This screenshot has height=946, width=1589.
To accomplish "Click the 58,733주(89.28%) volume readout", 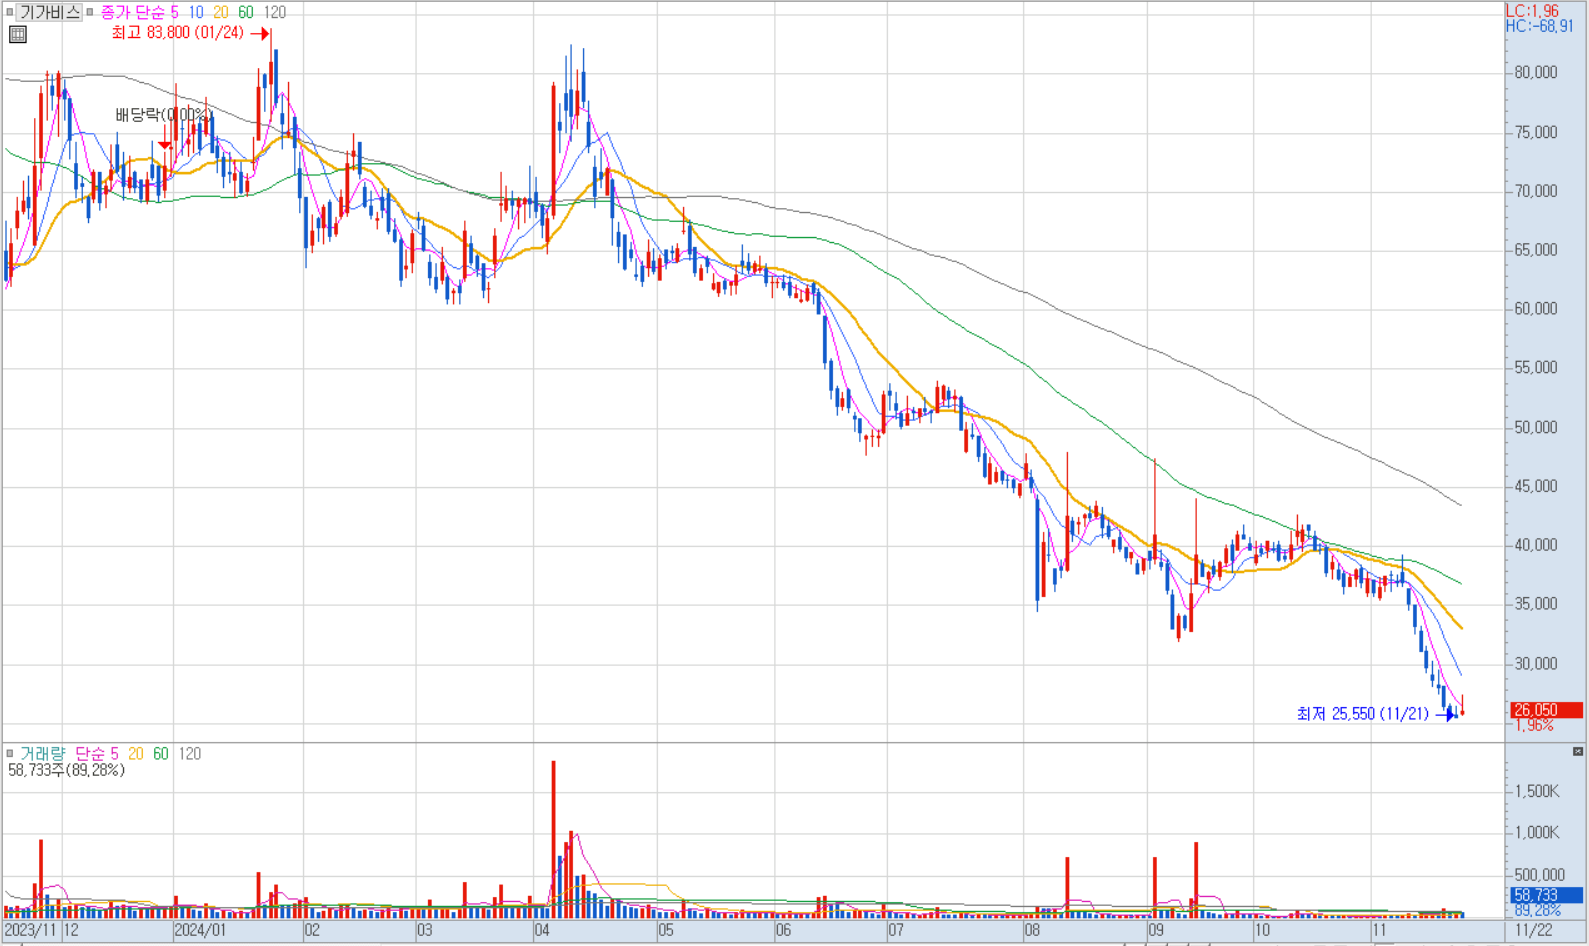I will (66, 771).
